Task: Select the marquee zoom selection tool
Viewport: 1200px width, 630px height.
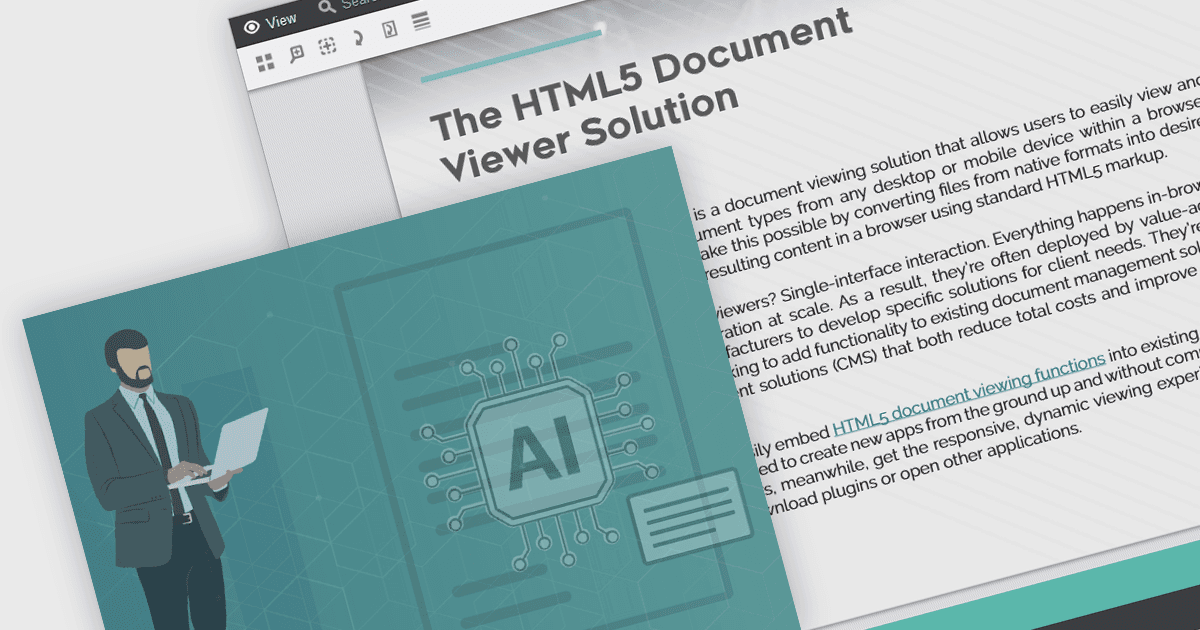Action: 327,47
